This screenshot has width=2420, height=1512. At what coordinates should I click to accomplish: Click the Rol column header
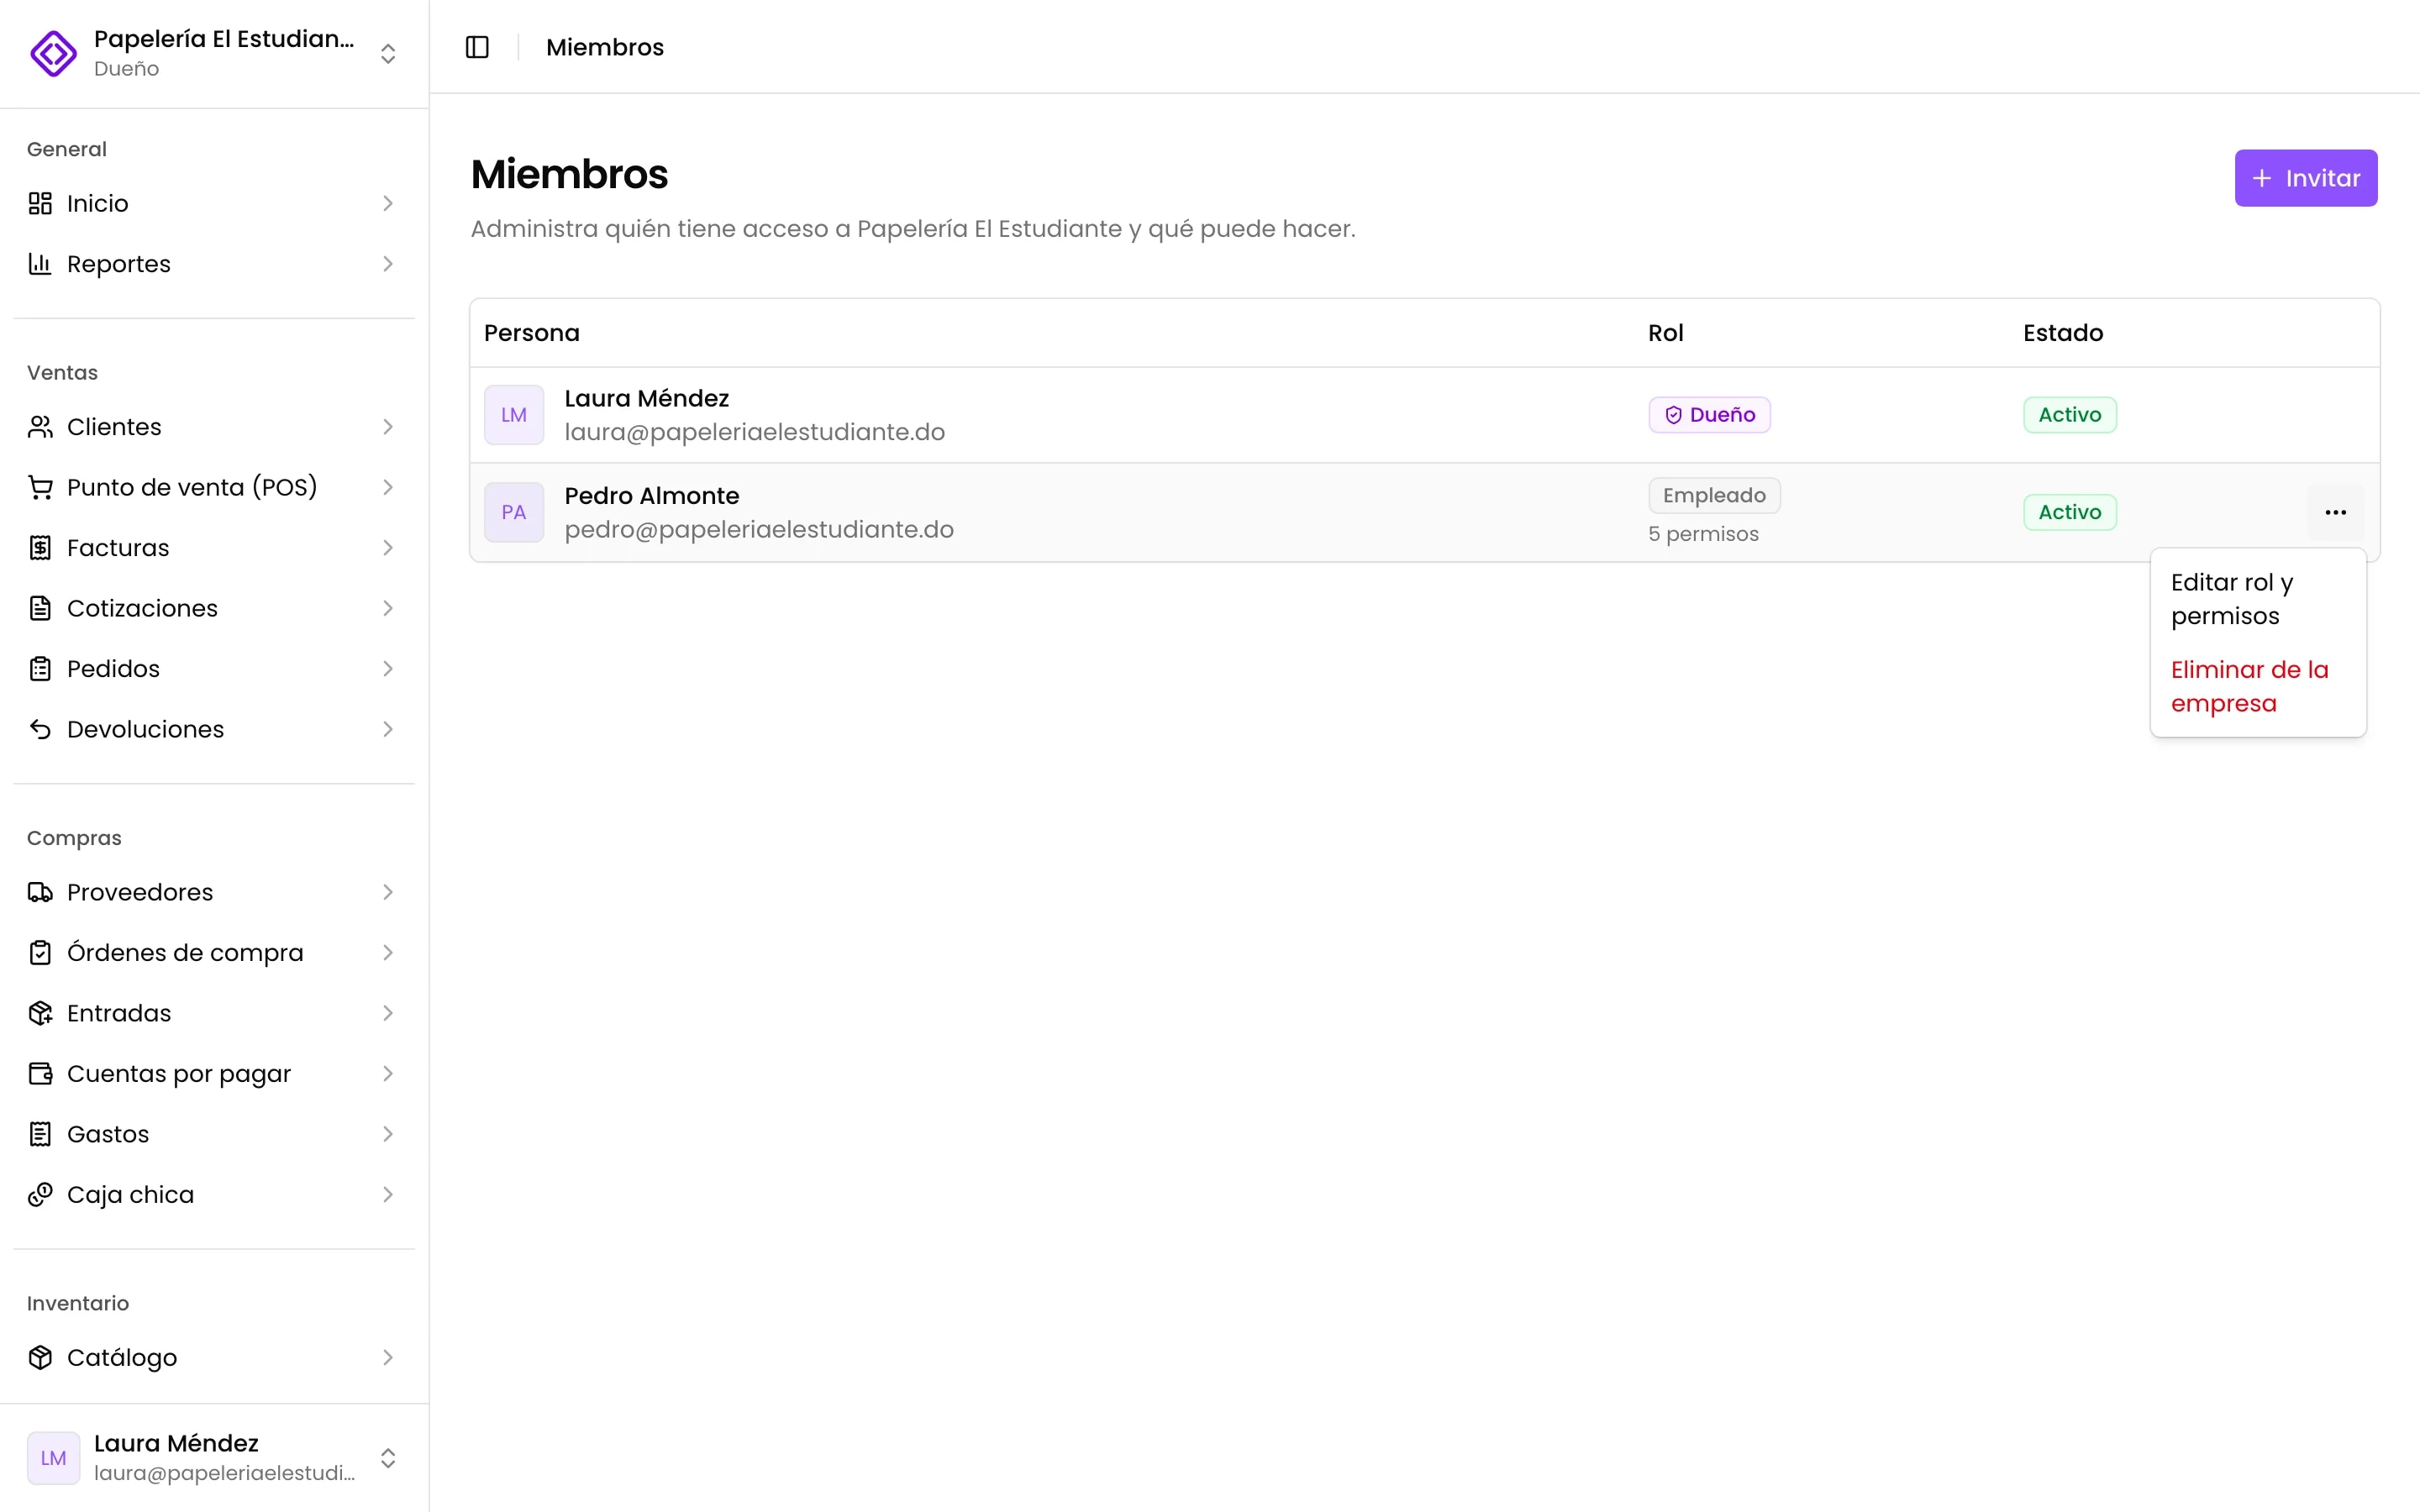[x=1665, y=333]
